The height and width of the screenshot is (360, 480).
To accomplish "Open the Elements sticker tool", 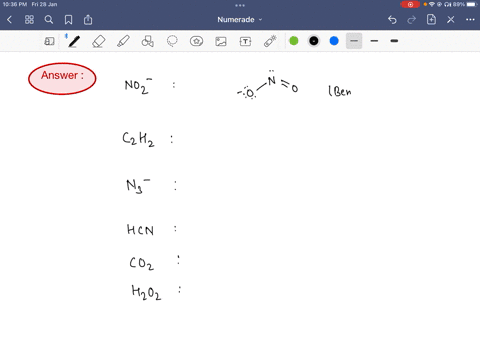I will click(196, 41).
